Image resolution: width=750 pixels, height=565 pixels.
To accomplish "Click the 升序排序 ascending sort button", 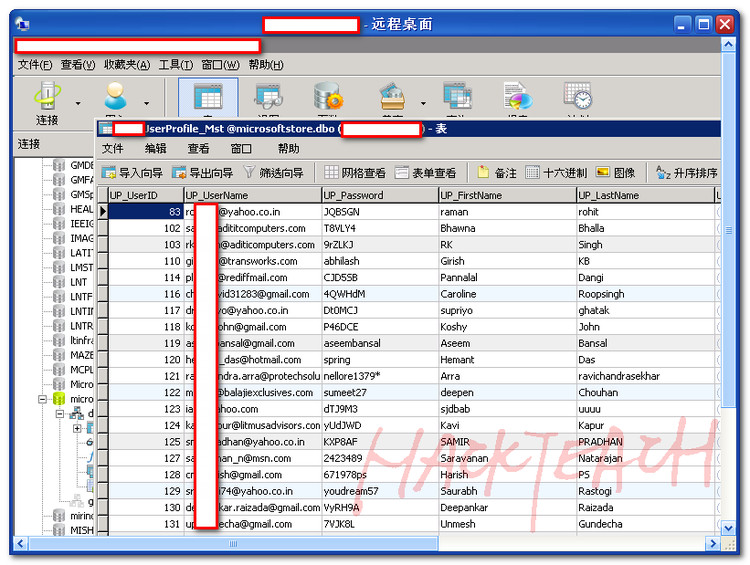I will (x=687, y=173).
